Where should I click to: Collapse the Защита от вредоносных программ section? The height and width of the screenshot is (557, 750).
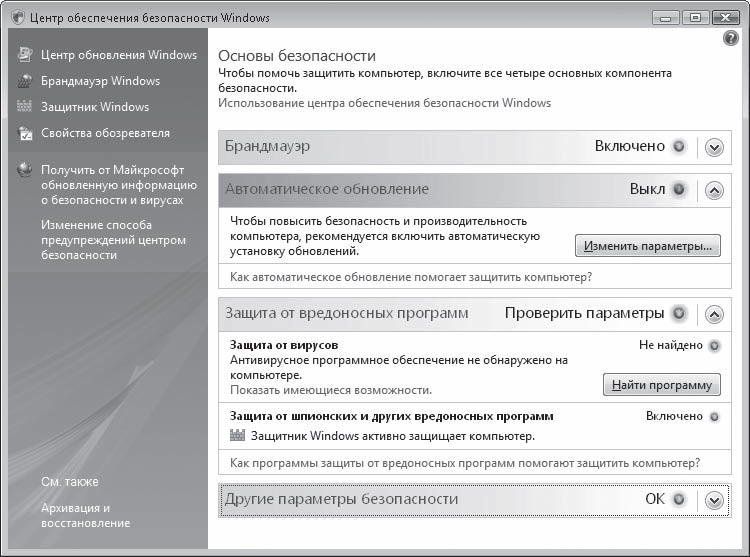pyautogui.click(x=713, y=314)
